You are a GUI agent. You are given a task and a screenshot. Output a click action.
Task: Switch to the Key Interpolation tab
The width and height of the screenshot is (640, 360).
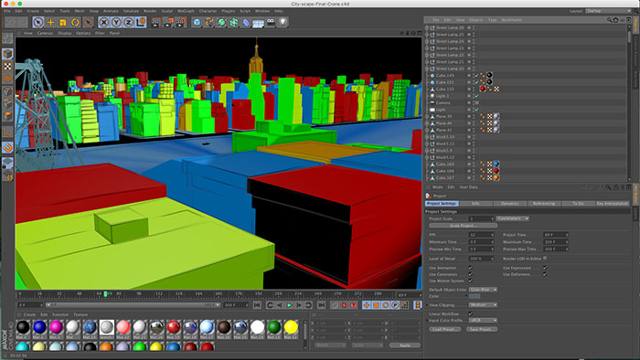tap(612, 203)
